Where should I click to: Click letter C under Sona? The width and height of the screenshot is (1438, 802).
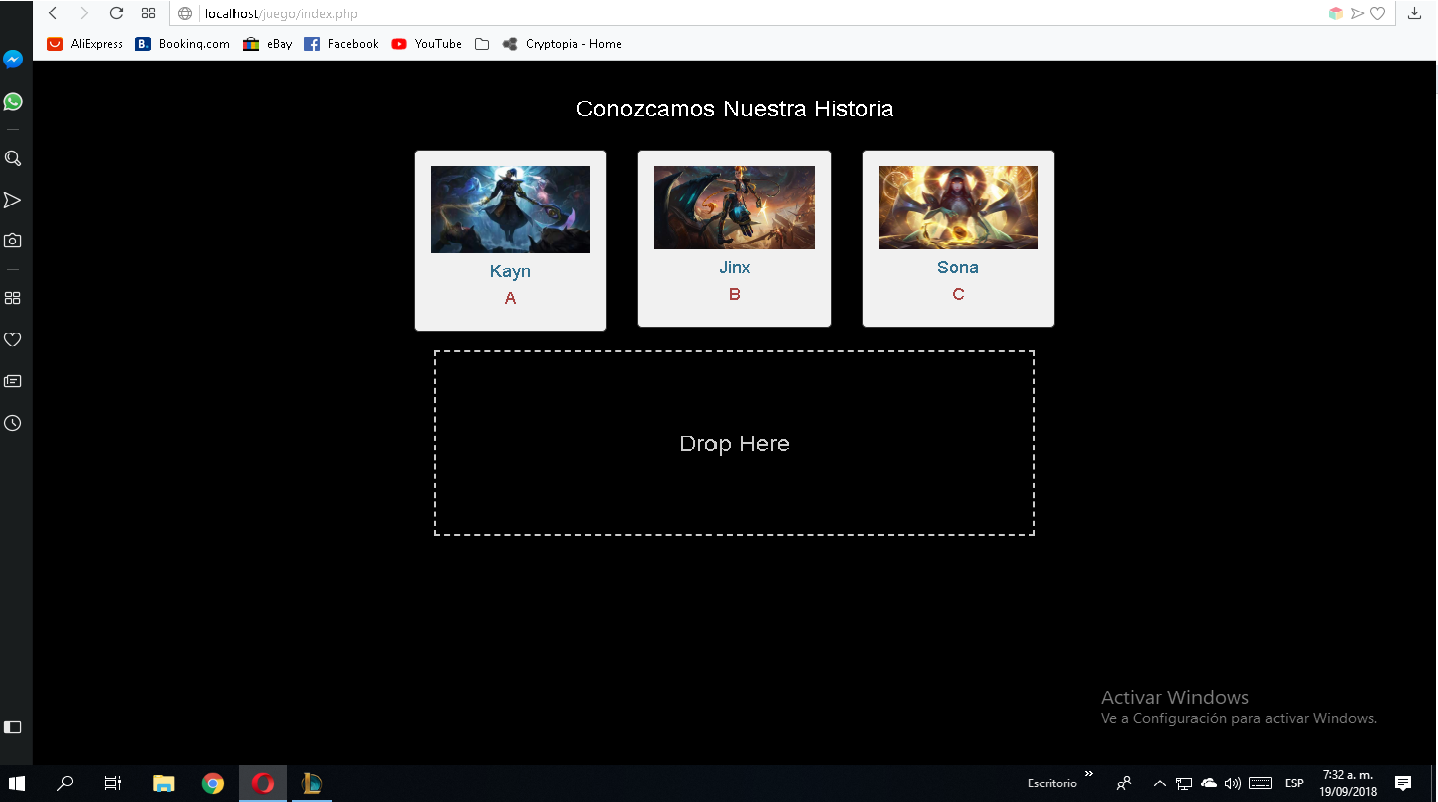(958, 294)
